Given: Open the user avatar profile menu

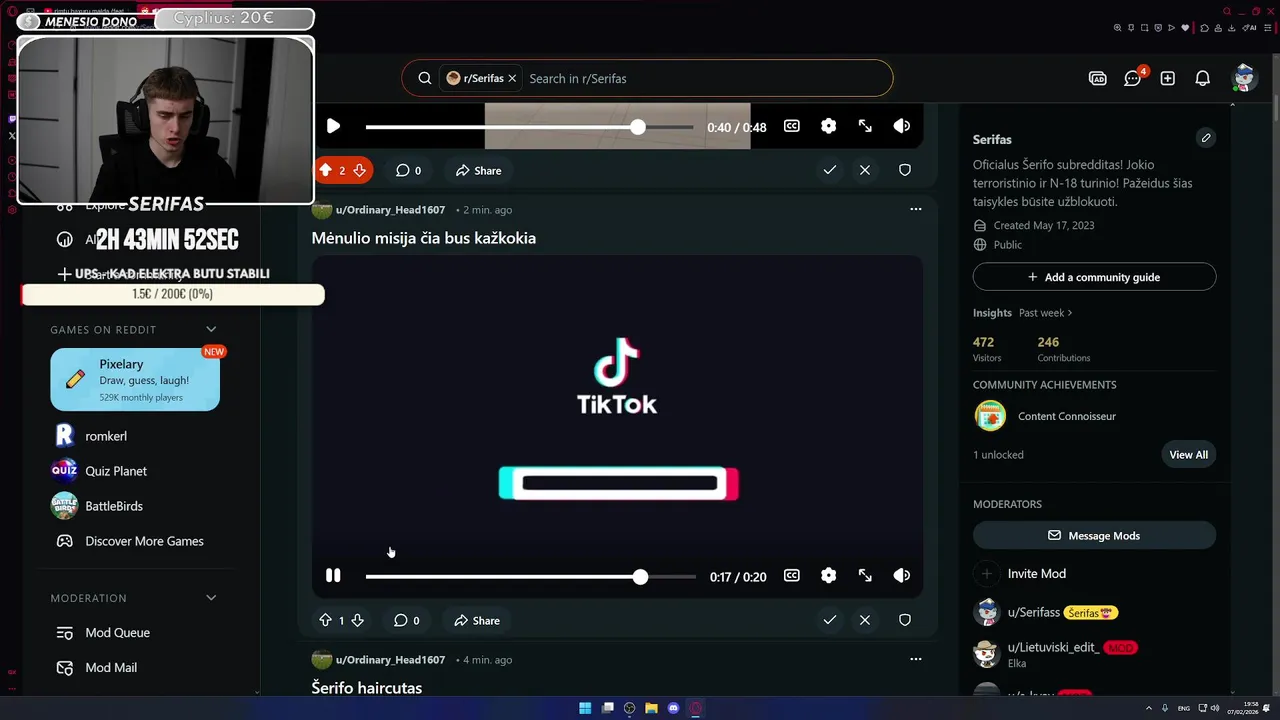Looking at the screenshot, I should (x=1244, y=78).
